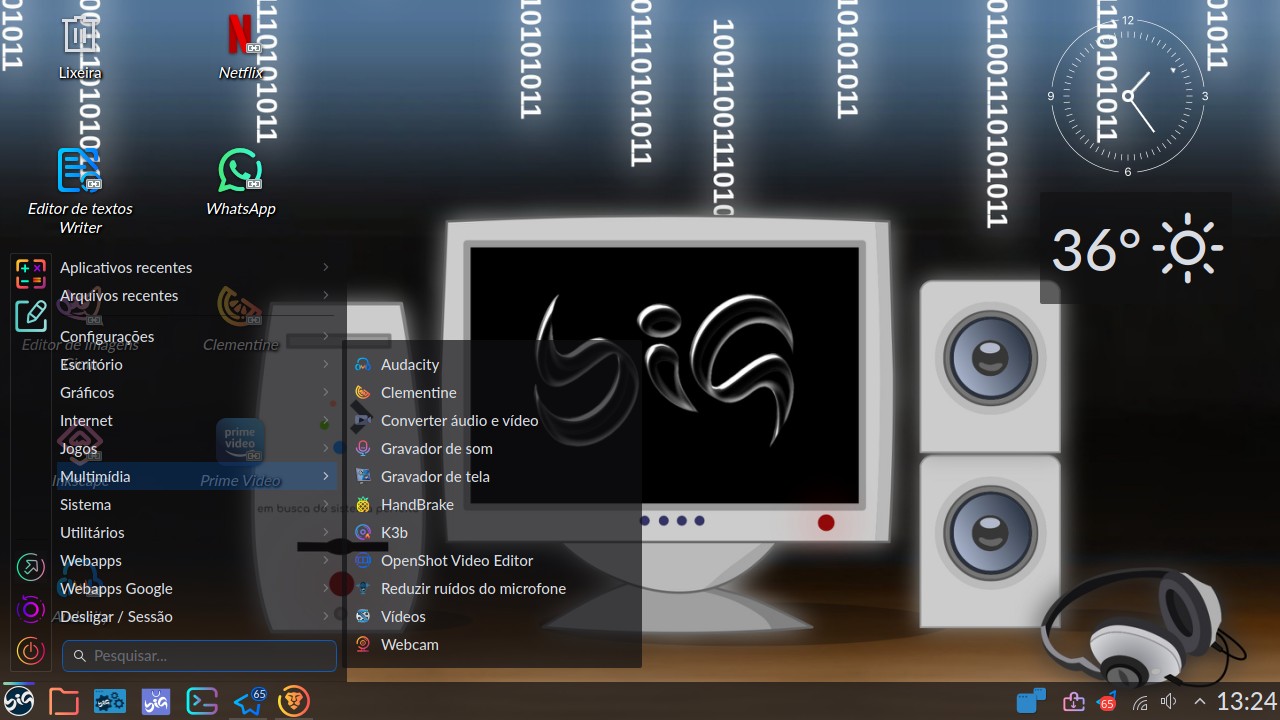Expand the Escritório category arrow
1280x720 pixels.
click(x=326, y=364)
